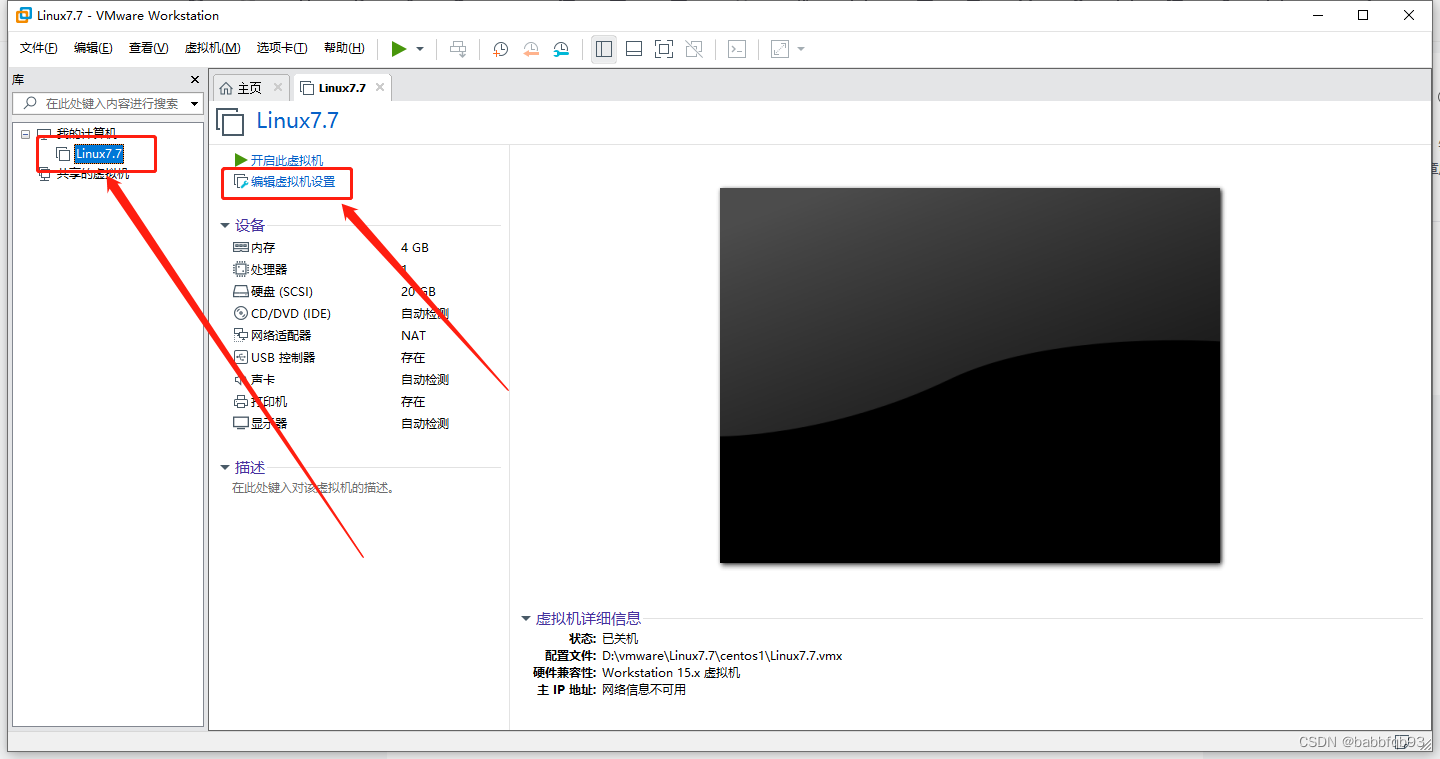Click the 4 GB memory value

[x=415, y=247]
